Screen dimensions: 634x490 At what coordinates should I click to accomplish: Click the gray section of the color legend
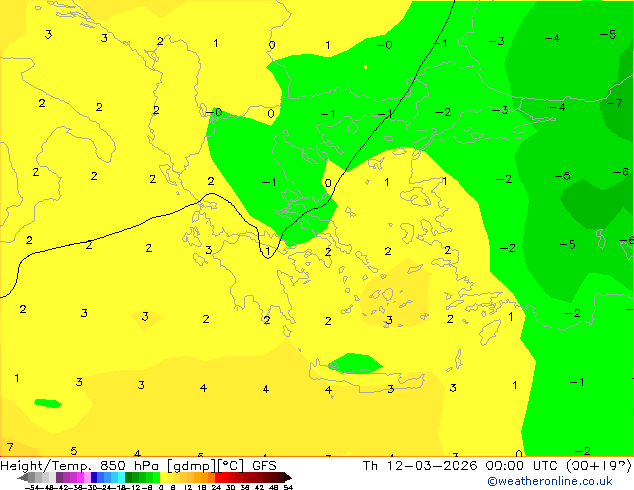[38, 477]
